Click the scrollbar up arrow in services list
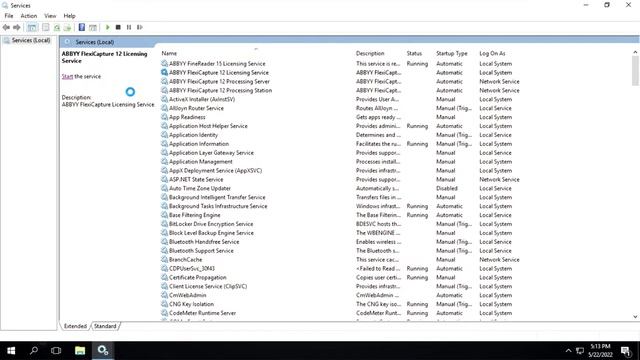The height and width of the screenshot is (360, 640). tap(635, 52)
